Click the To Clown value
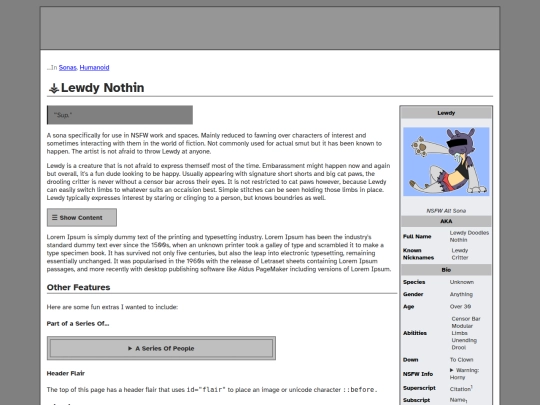 [x=461, y=360]
